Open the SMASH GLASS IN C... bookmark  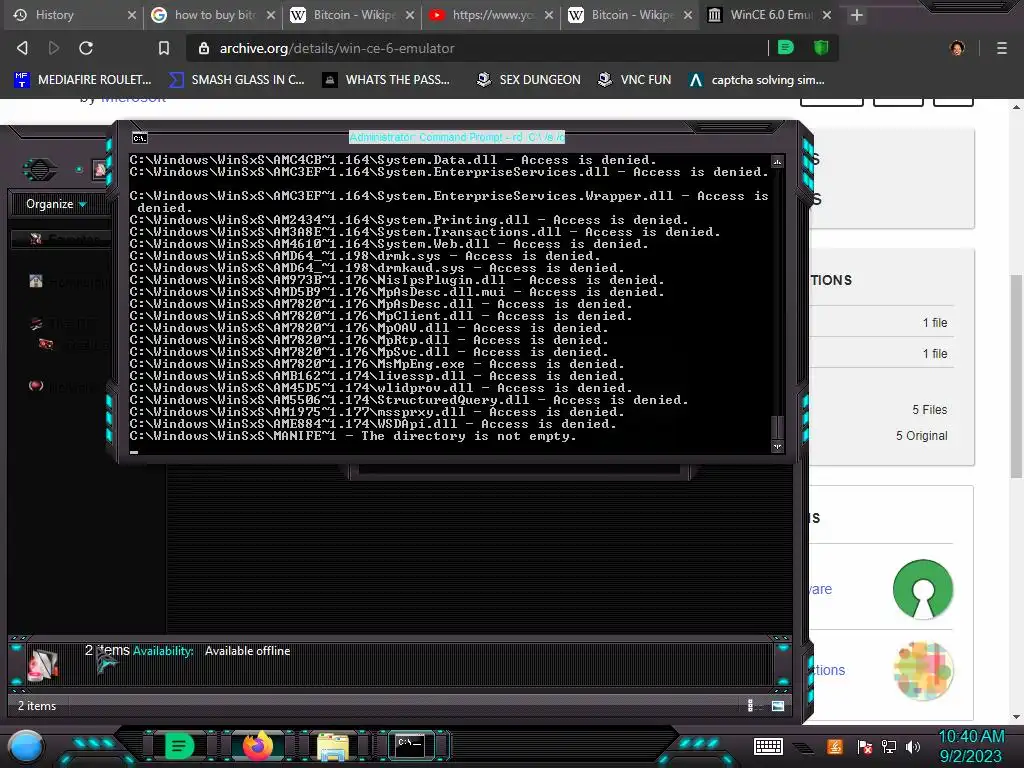pyautogui.click(x=236, y=80)
